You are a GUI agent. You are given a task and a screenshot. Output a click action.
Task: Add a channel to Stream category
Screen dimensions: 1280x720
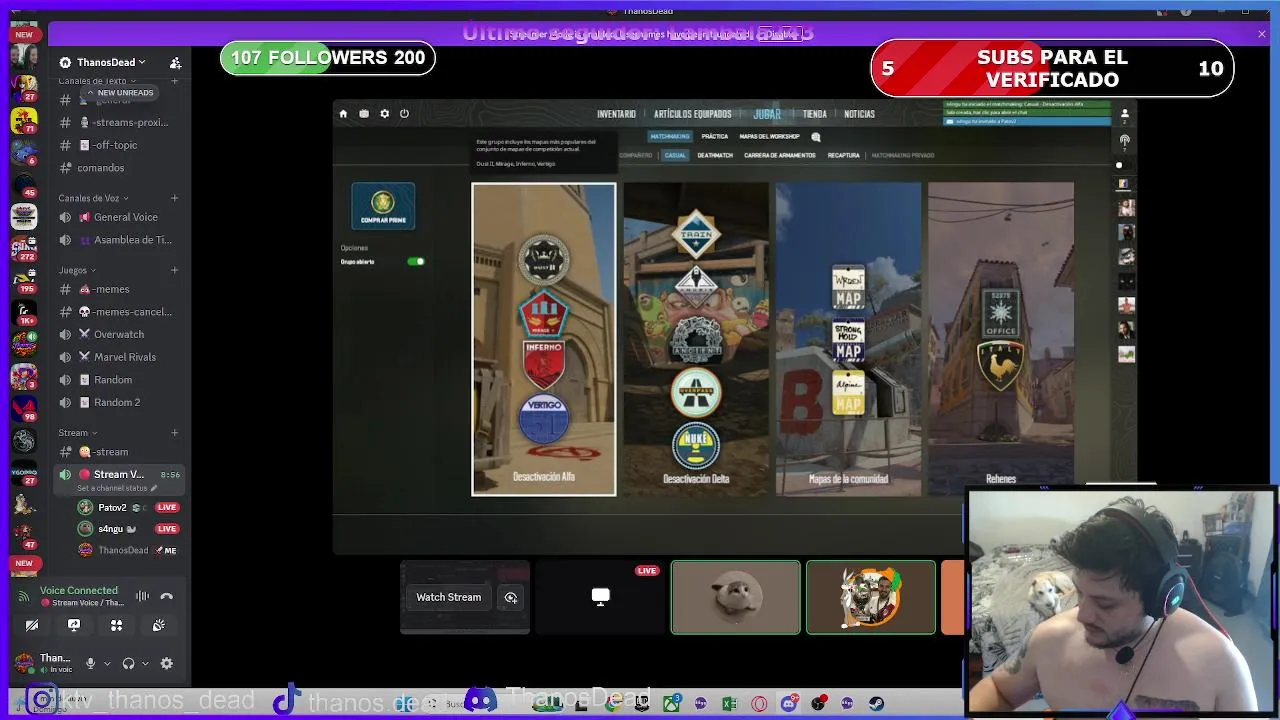click(x=175, y=433)
